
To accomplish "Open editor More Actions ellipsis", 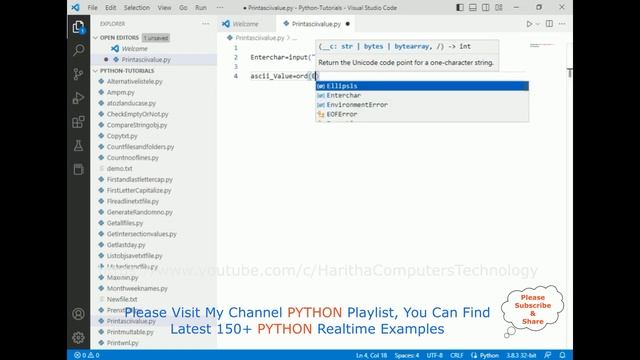I will point(562,24).
